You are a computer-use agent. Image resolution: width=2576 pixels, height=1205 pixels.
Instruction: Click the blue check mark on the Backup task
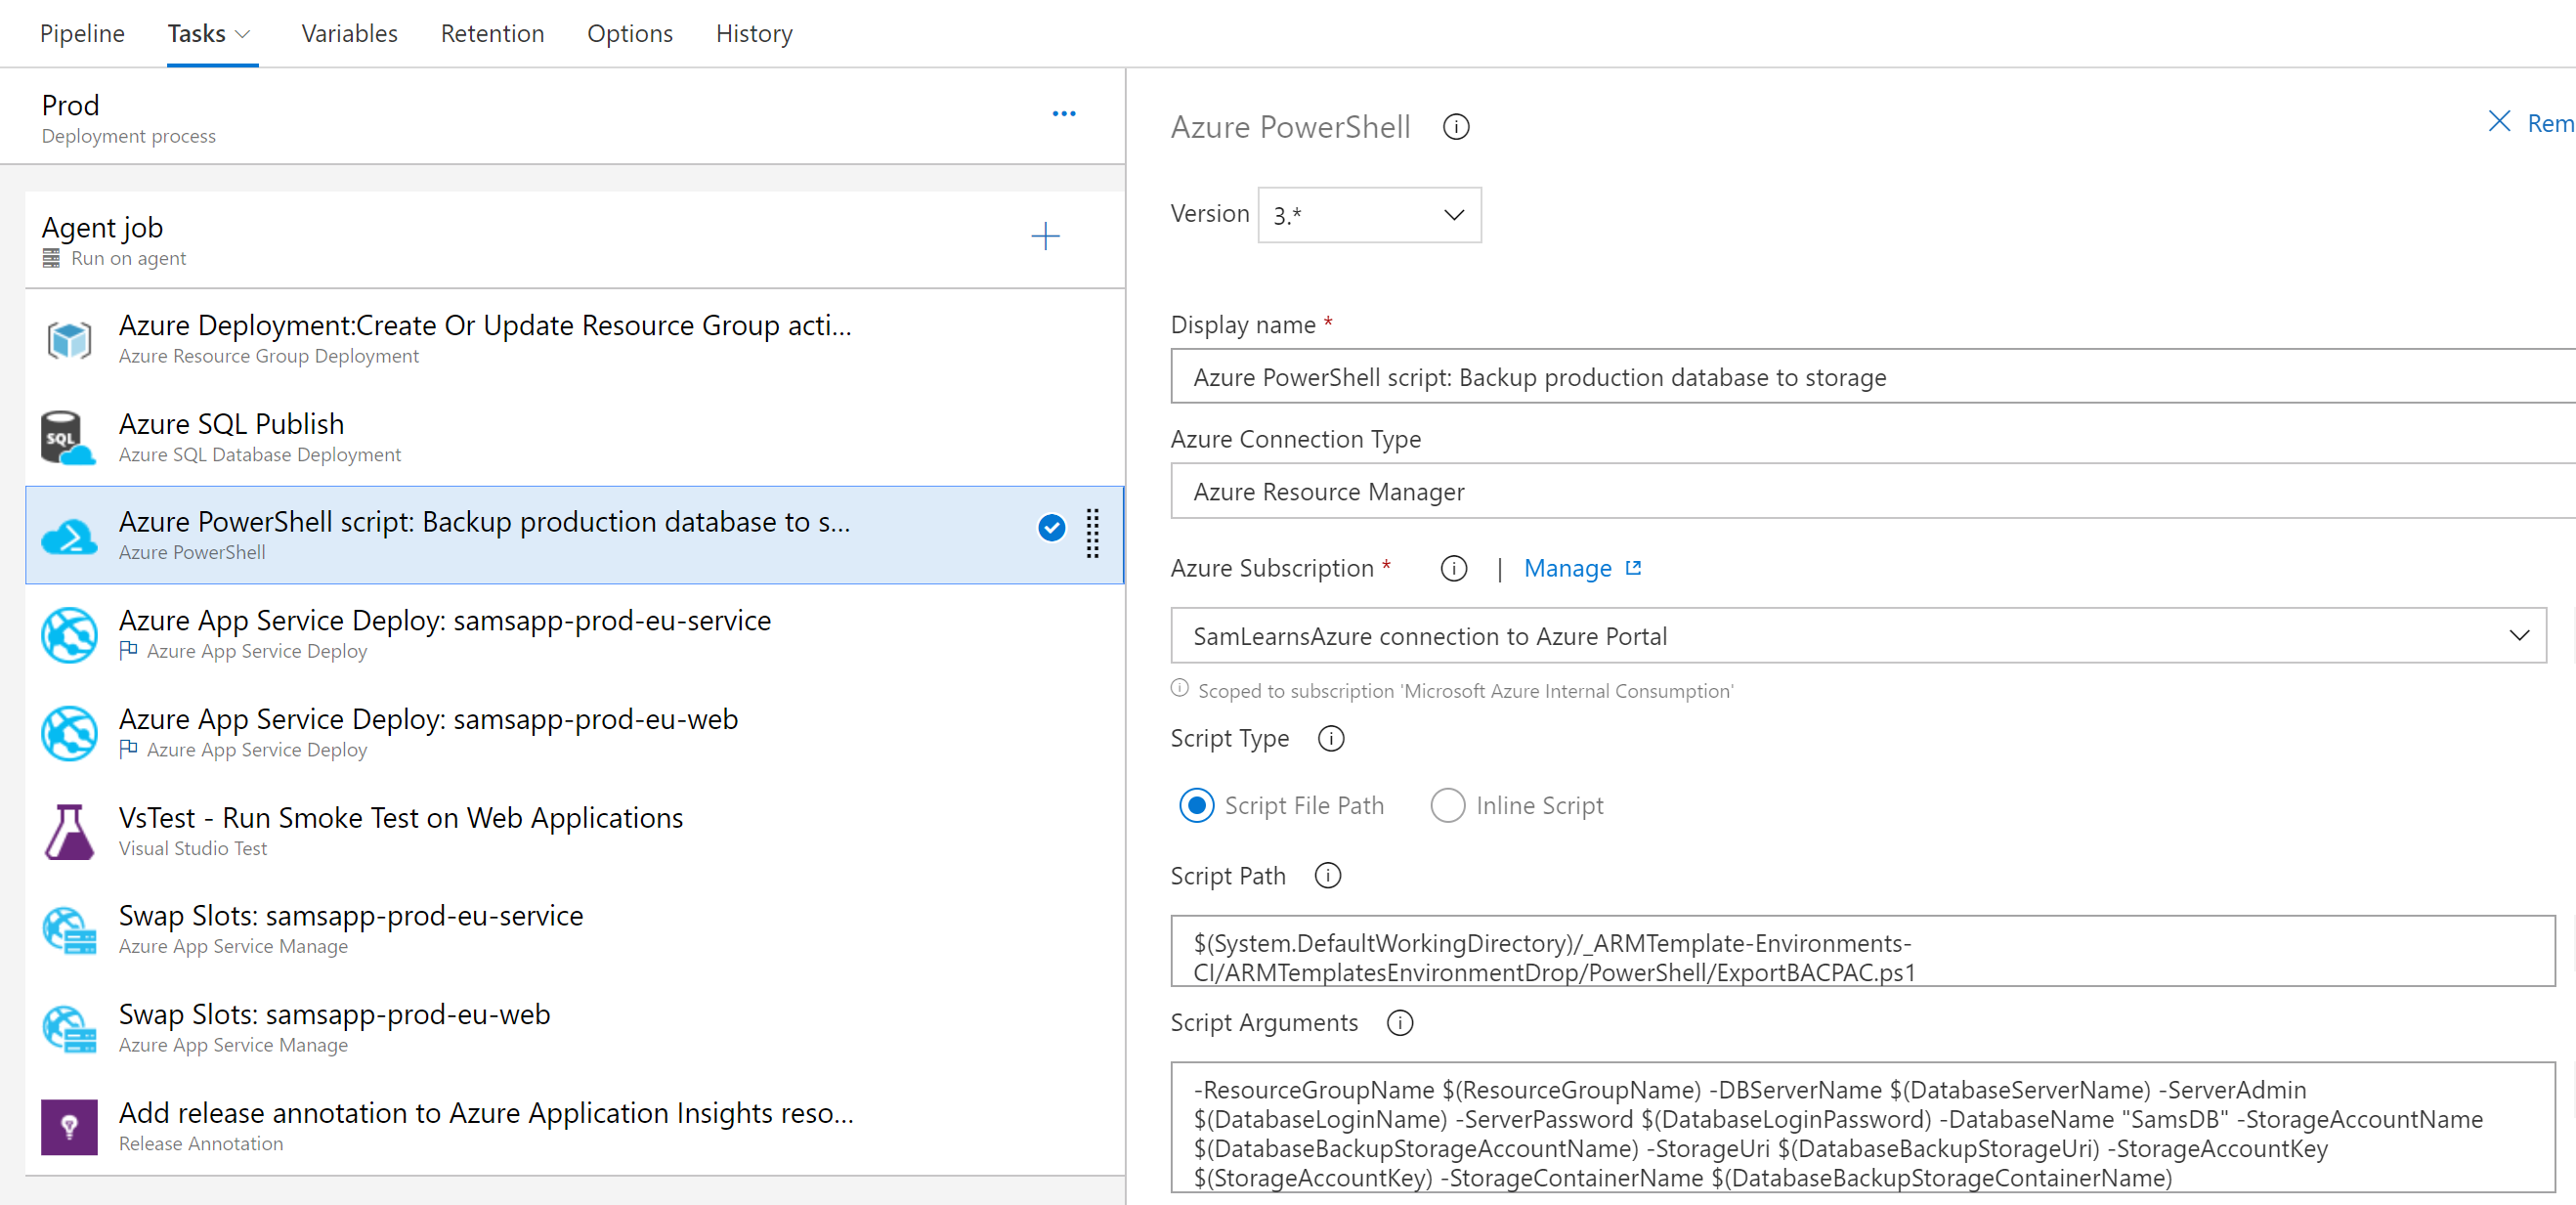tap(1051, 528)
